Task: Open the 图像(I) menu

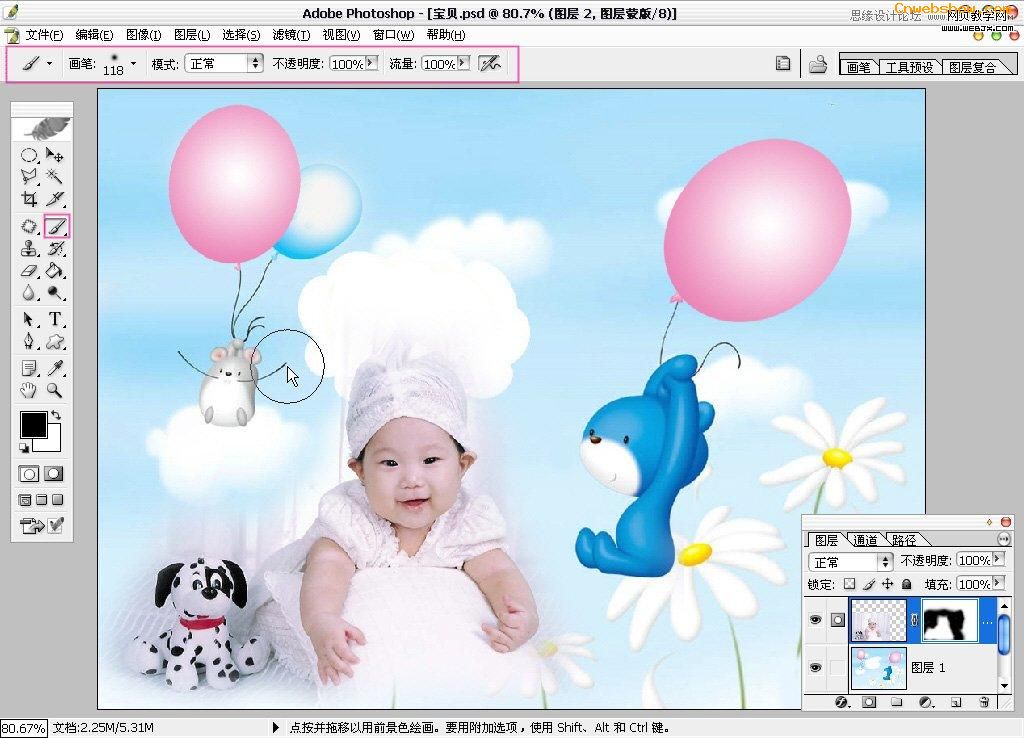Action: click(x=144, y=35)
